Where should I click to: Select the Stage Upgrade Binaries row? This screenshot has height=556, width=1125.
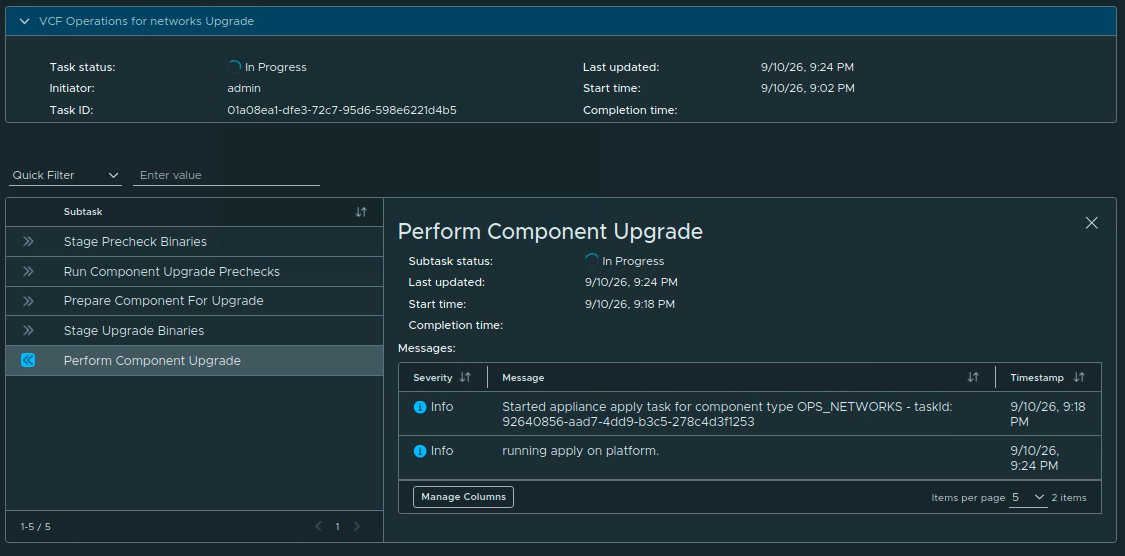194,331
